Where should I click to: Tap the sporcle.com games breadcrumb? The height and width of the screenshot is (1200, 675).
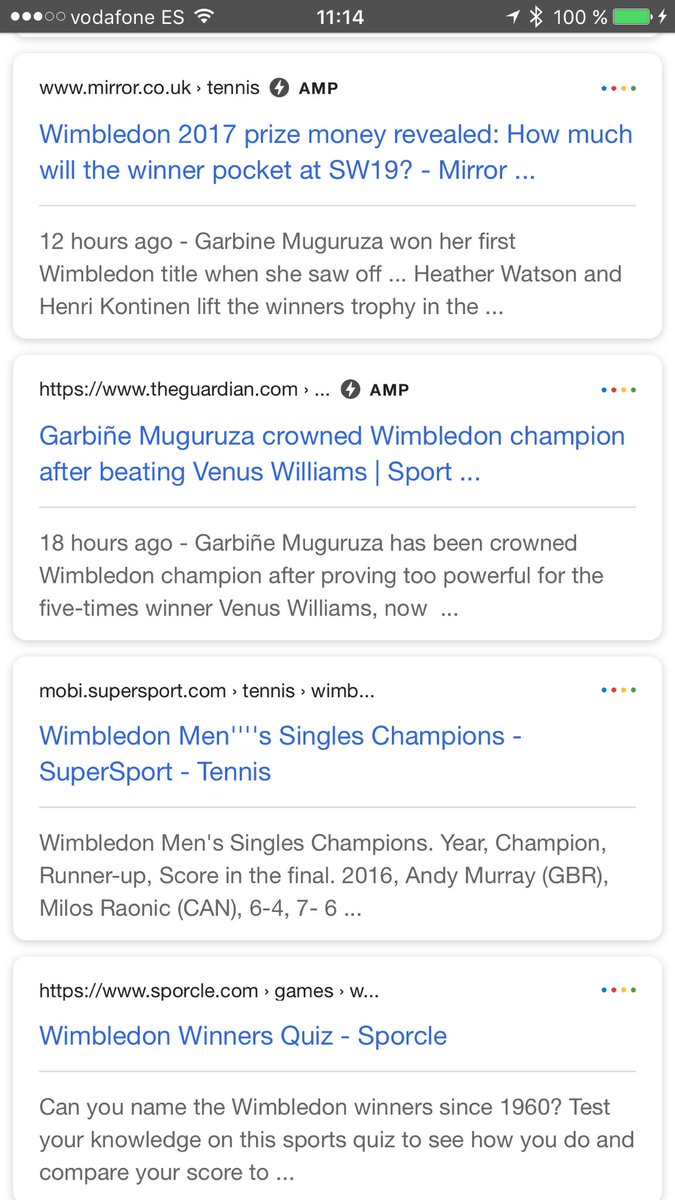(209, 991)
